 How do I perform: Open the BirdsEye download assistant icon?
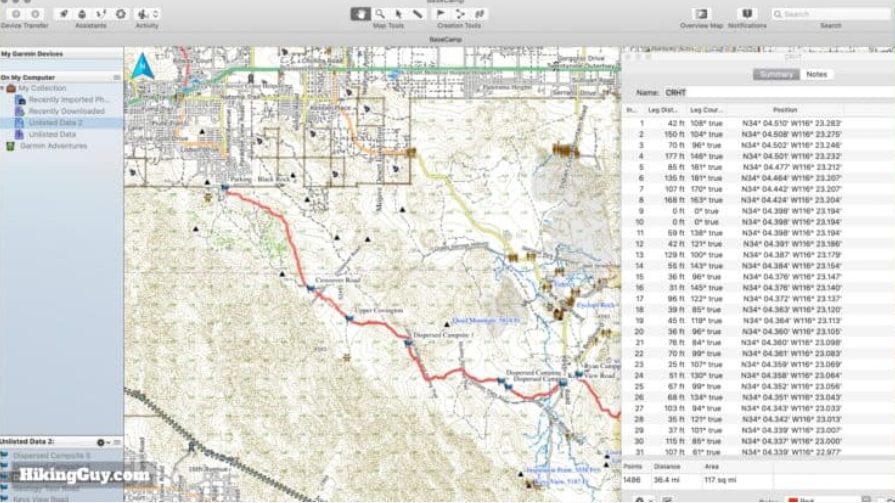pyautogui.click(x=120, y=14)
